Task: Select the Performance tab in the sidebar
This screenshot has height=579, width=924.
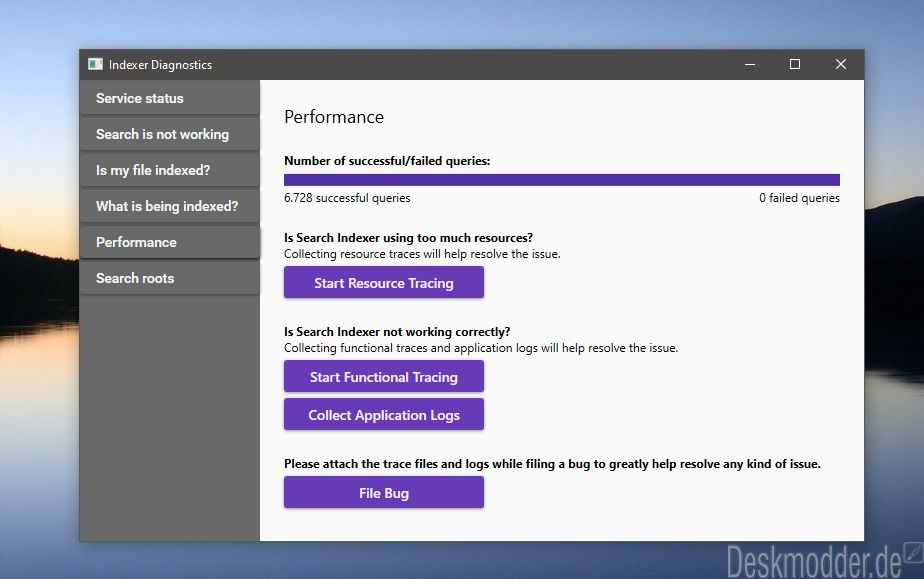Action: tap(170, 242)
